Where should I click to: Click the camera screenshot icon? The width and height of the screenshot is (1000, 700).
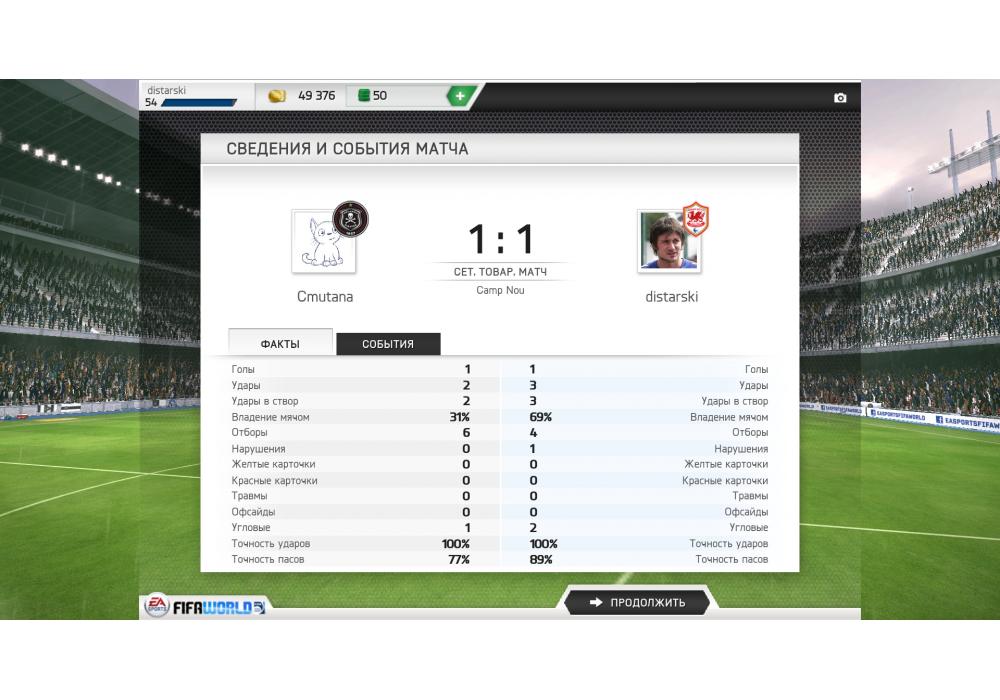click(x=840, y=98)
